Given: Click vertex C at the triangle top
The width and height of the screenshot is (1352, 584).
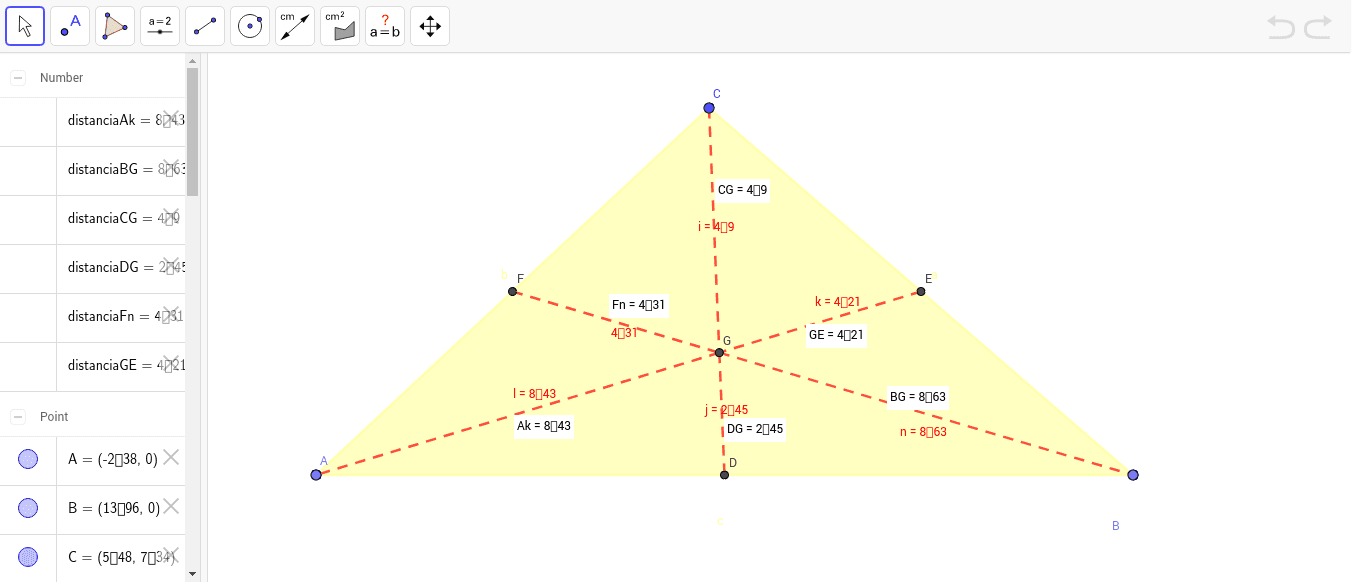Looking at the screenshot, I should pyautogui.click(x=709, y=108).
